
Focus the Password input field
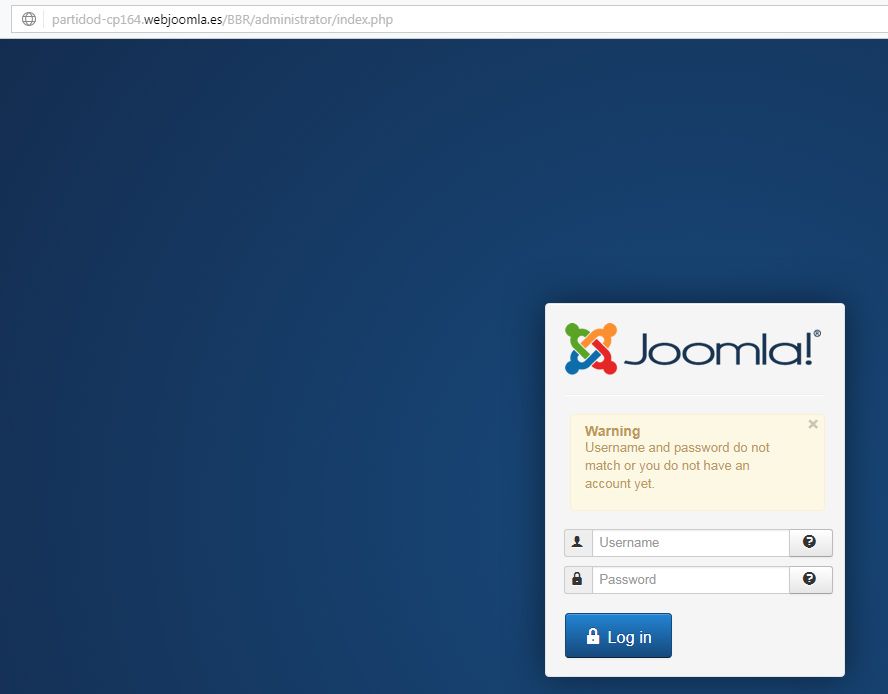(690, 580)
